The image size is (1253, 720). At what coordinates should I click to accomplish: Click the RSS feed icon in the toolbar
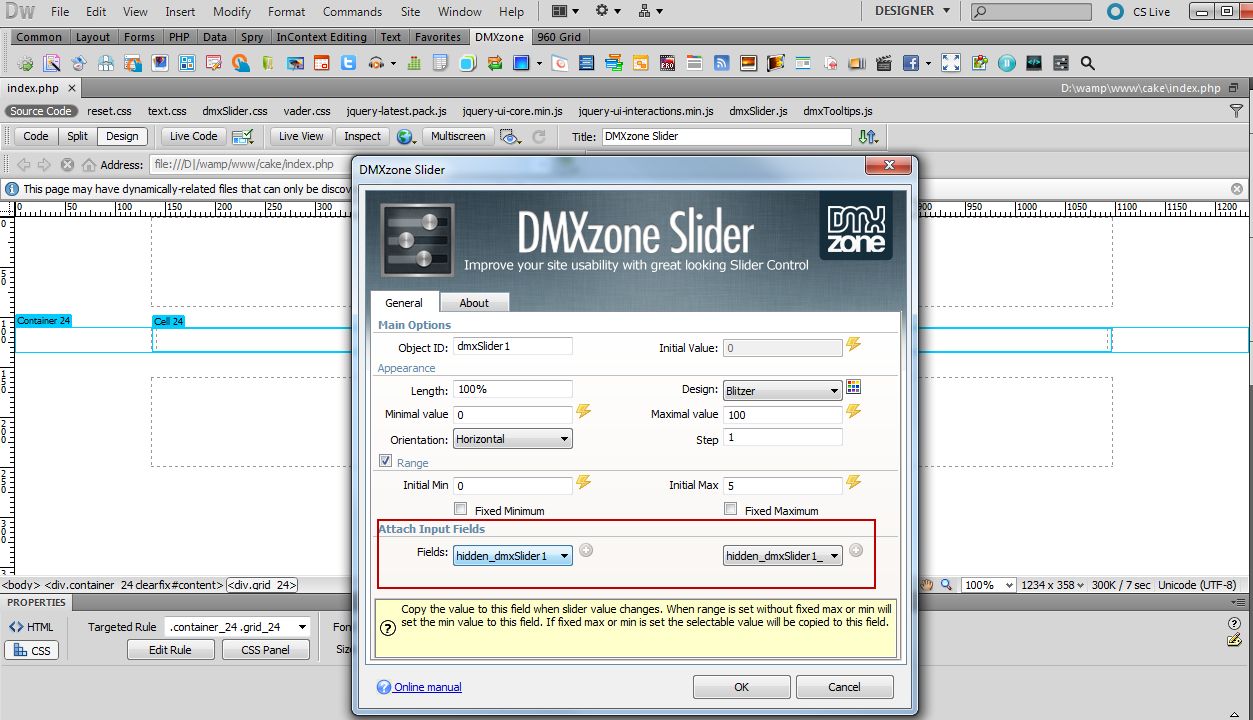coord(721,63)
